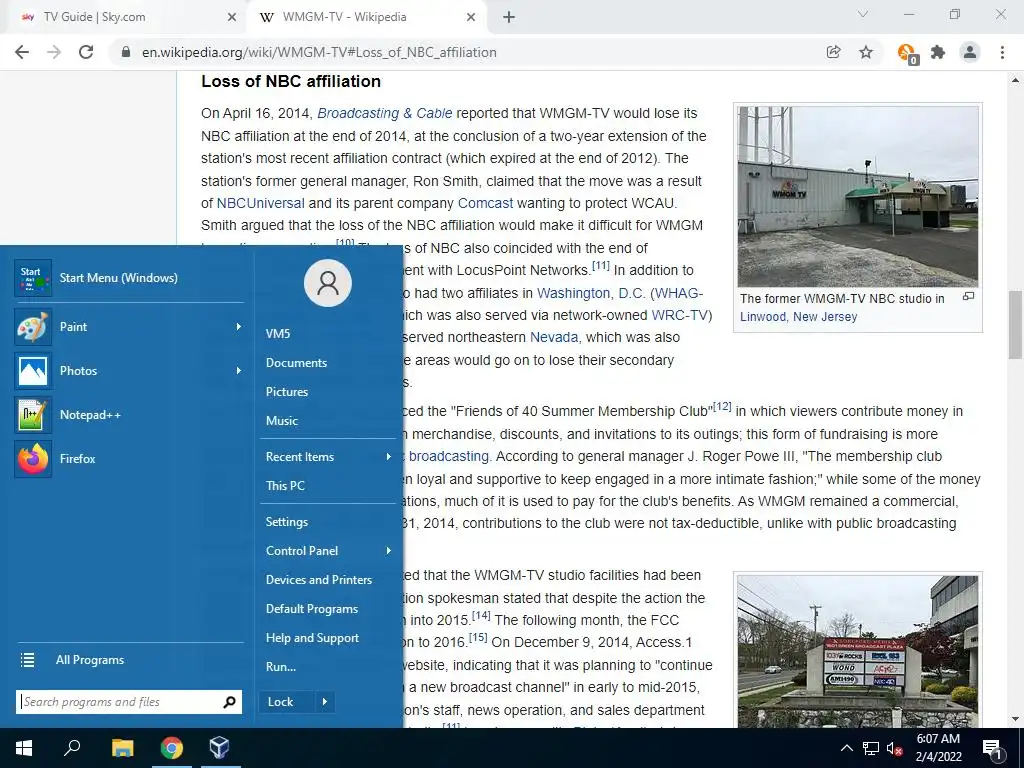Open the Extensions puzzle piece menu
Image resolution: width=1024 pixels, height=768 pixels.
[938, 52]
